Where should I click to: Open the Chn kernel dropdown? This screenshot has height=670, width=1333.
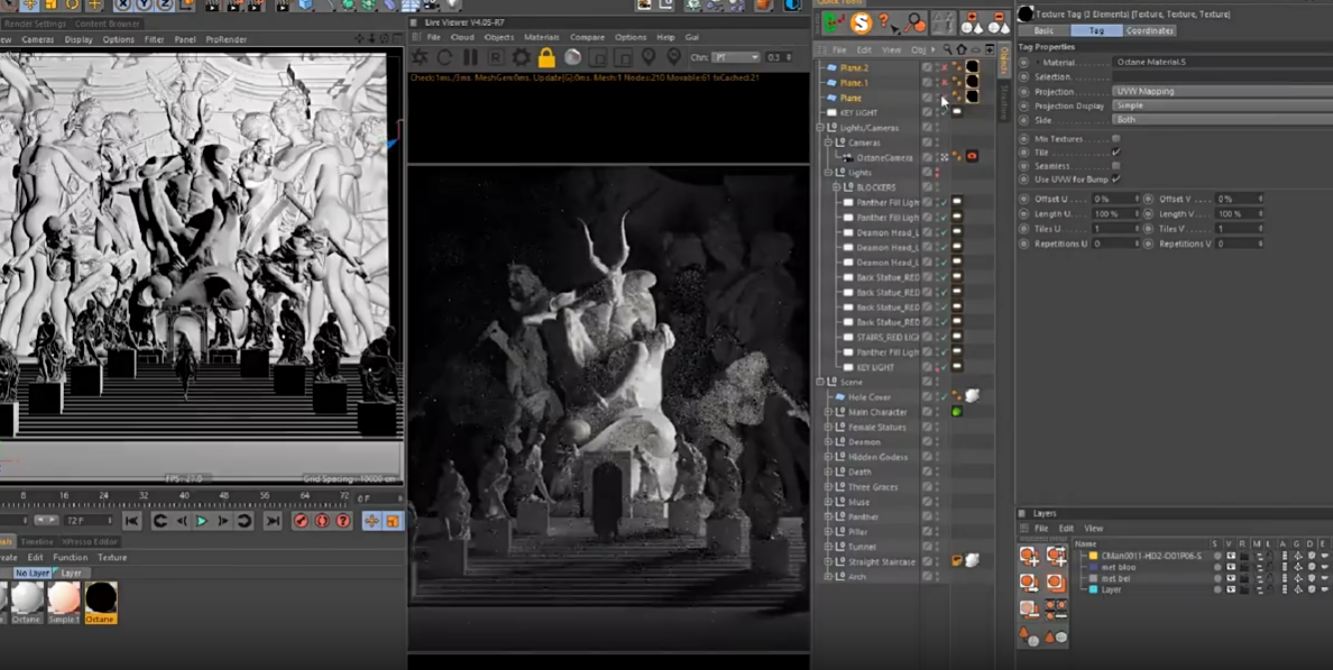pyautogui.click(x=735, y=58)
